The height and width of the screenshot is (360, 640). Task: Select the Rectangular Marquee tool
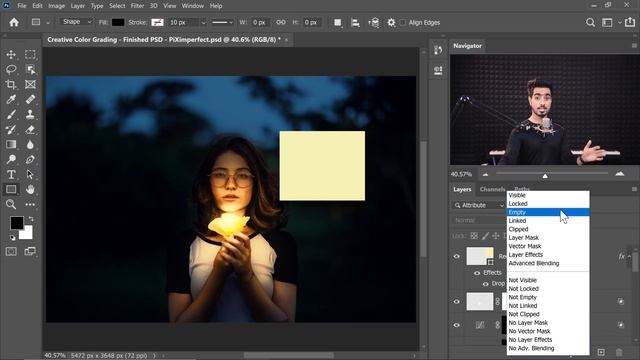coord(30,54)
